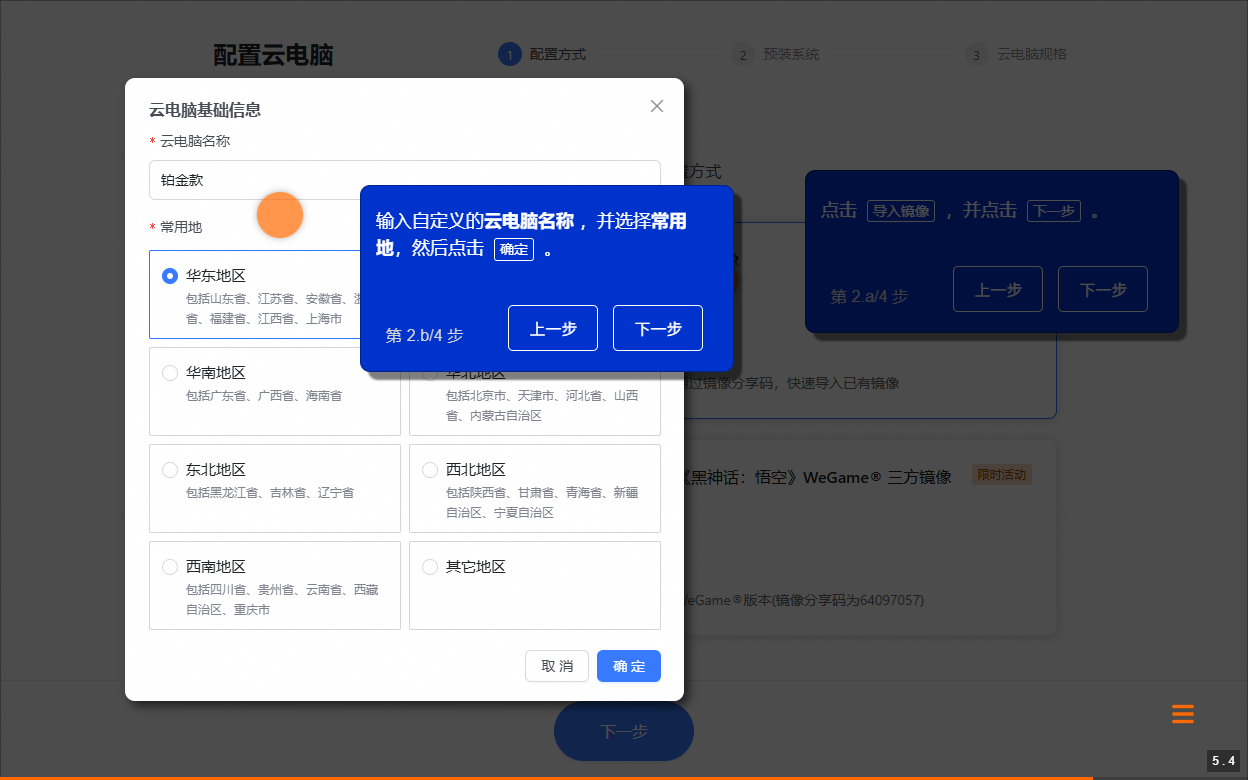
Task: Click the 确定 confirm button
Action: tap(628, 666)
